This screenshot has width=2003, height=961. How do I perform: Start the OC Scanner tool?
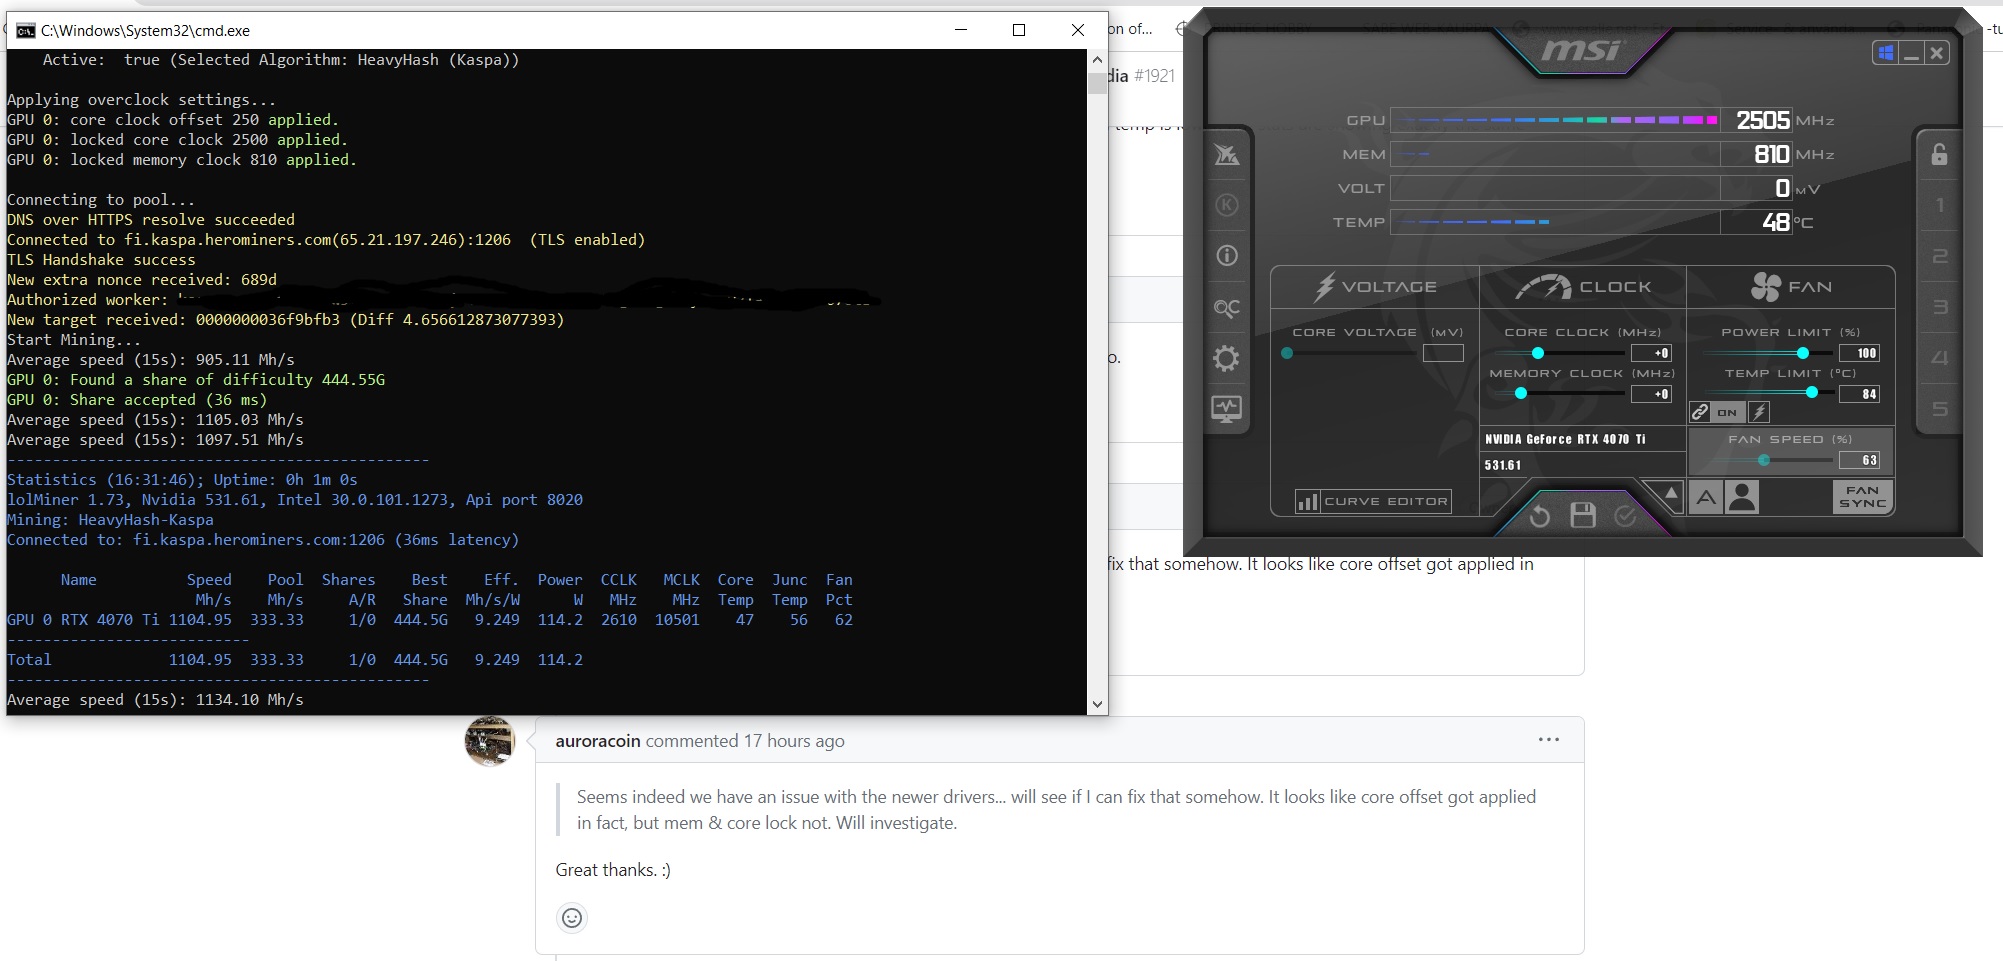click(x=1227, y=307)
